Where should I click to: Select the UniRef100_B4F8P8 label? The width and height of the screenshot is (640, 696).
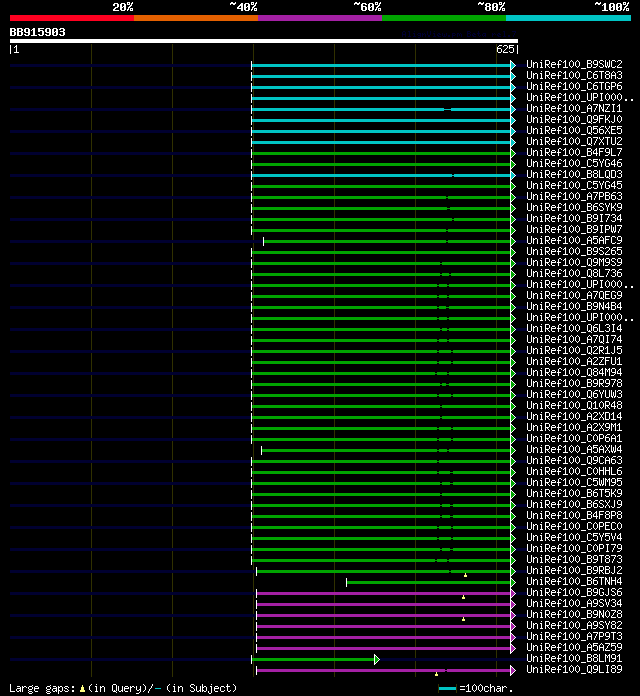(574, 515)
